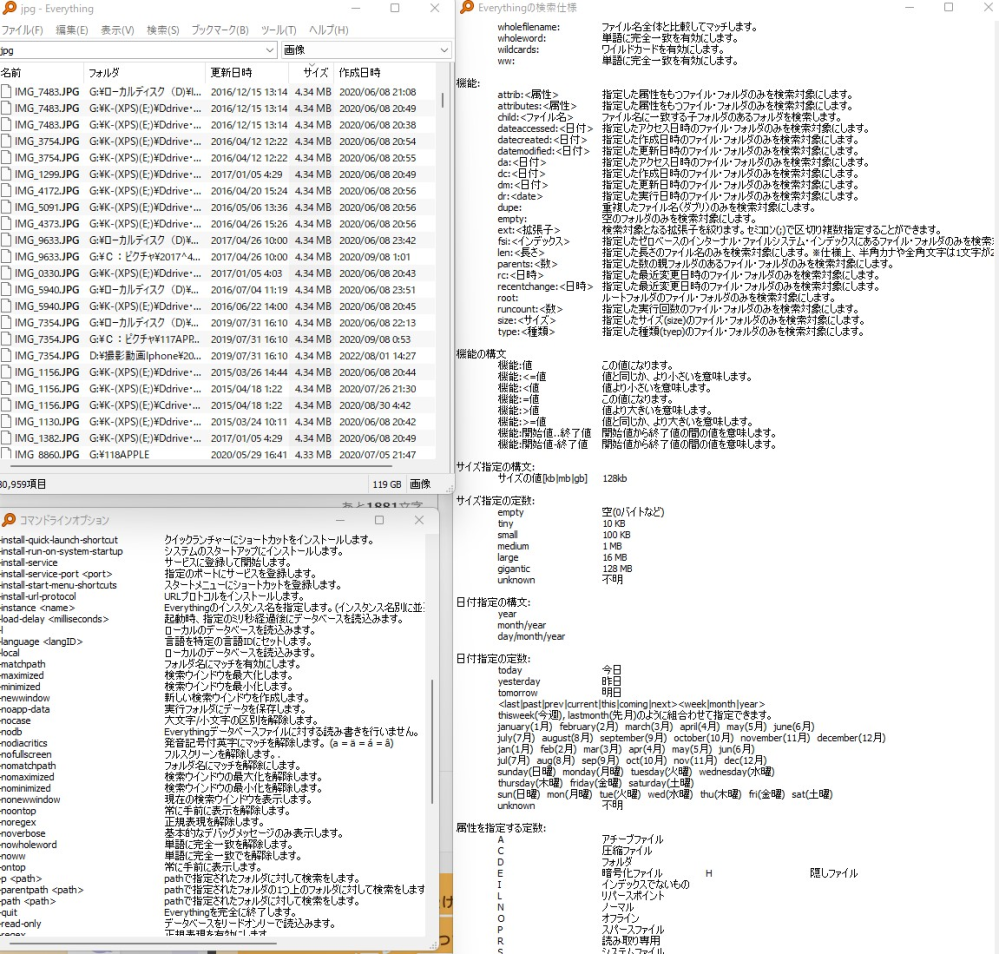Open the ファイル(F) menu

22,30
